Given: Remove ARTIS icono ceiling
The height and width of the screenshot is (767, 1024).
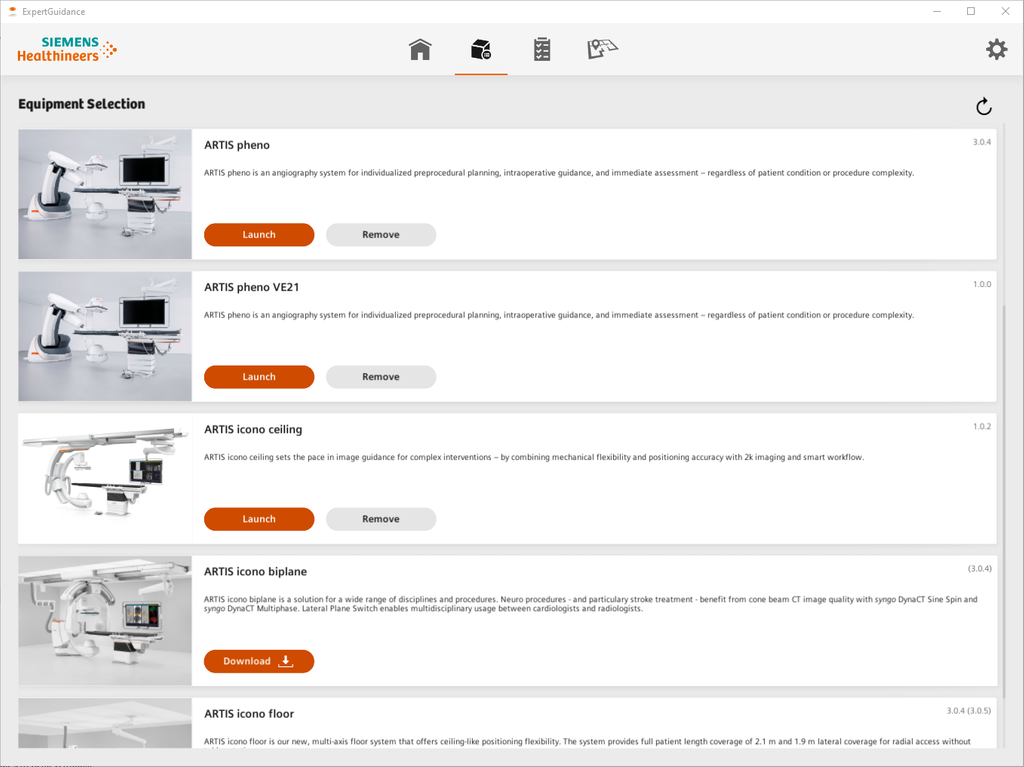Looking at the screenshot, I should 381,519.
